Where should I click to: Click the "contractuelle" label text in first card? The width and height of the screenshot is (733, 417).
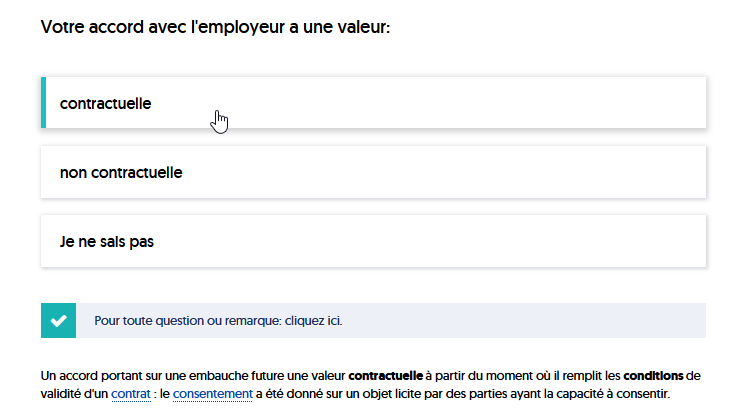(106, 103)
